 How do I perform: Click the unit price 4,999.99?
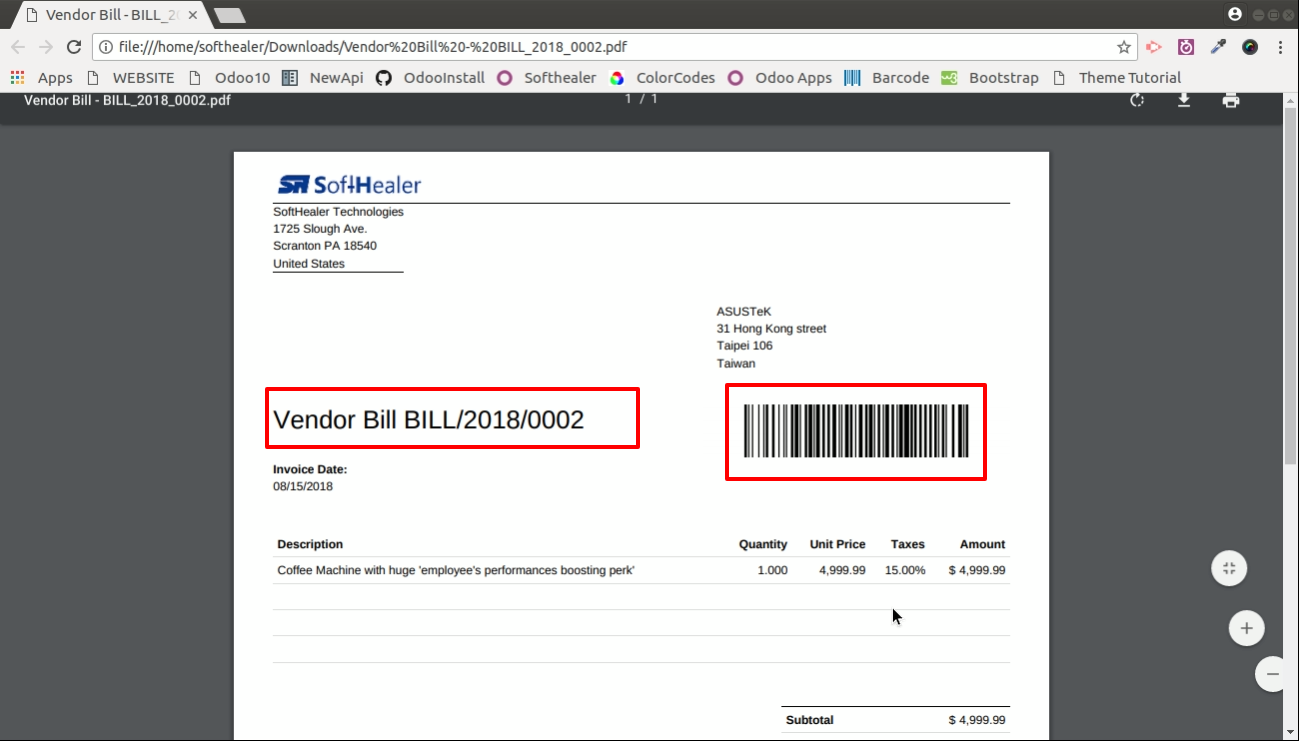[x=841, y=570]
